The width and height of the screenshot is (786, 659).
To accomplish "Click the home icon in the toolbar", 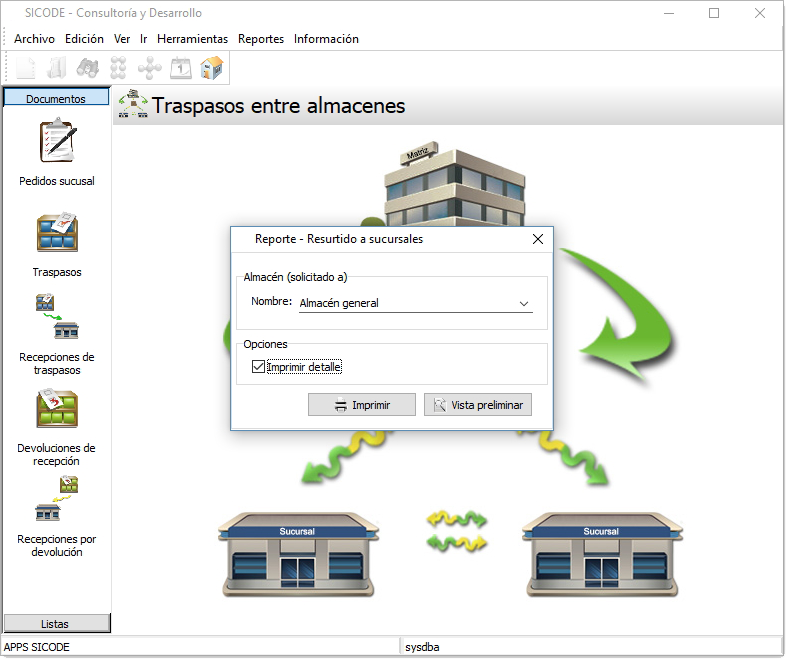I will point(211,68).
